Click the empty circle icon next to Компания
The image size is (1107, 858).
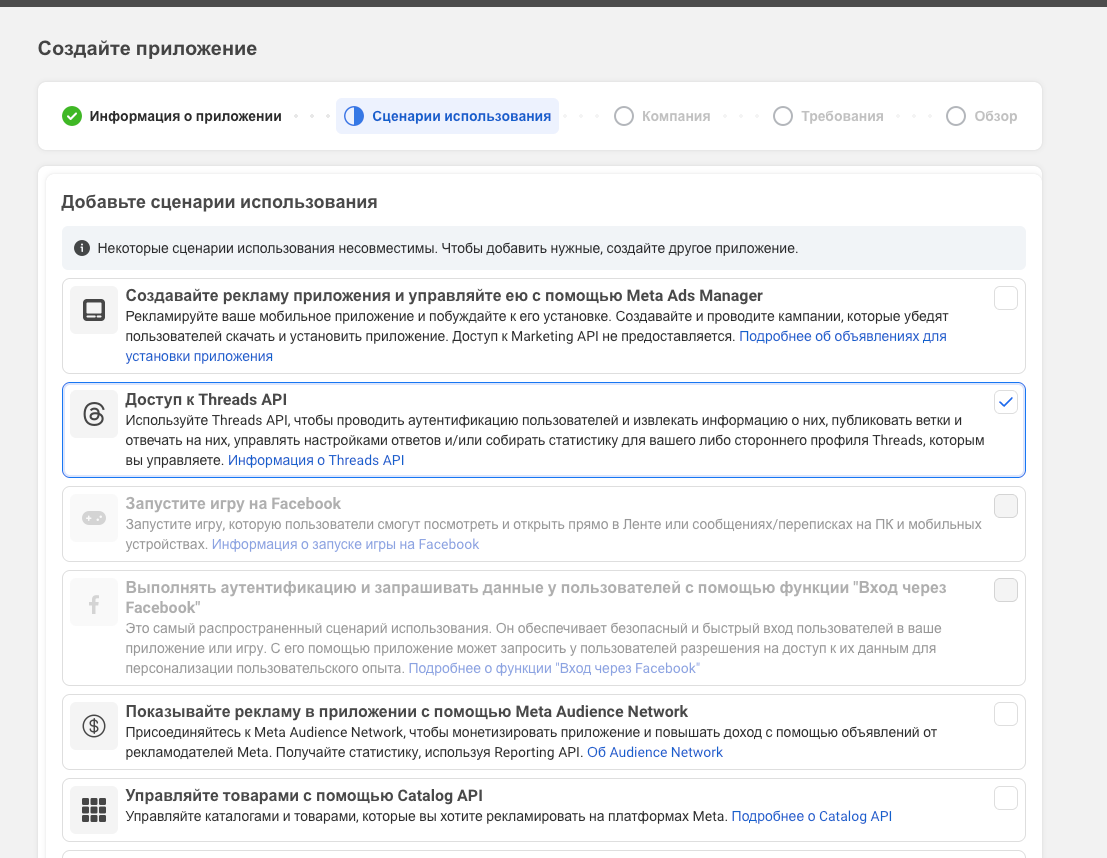623,116
